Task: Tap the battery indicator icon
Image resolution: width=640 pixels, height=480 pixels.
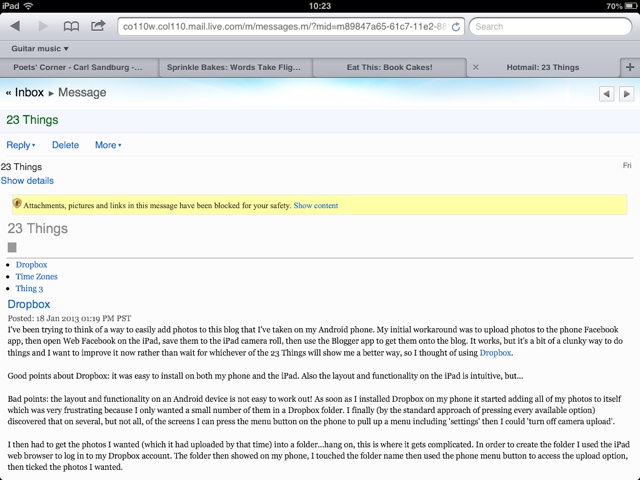Action: point(631,6)
